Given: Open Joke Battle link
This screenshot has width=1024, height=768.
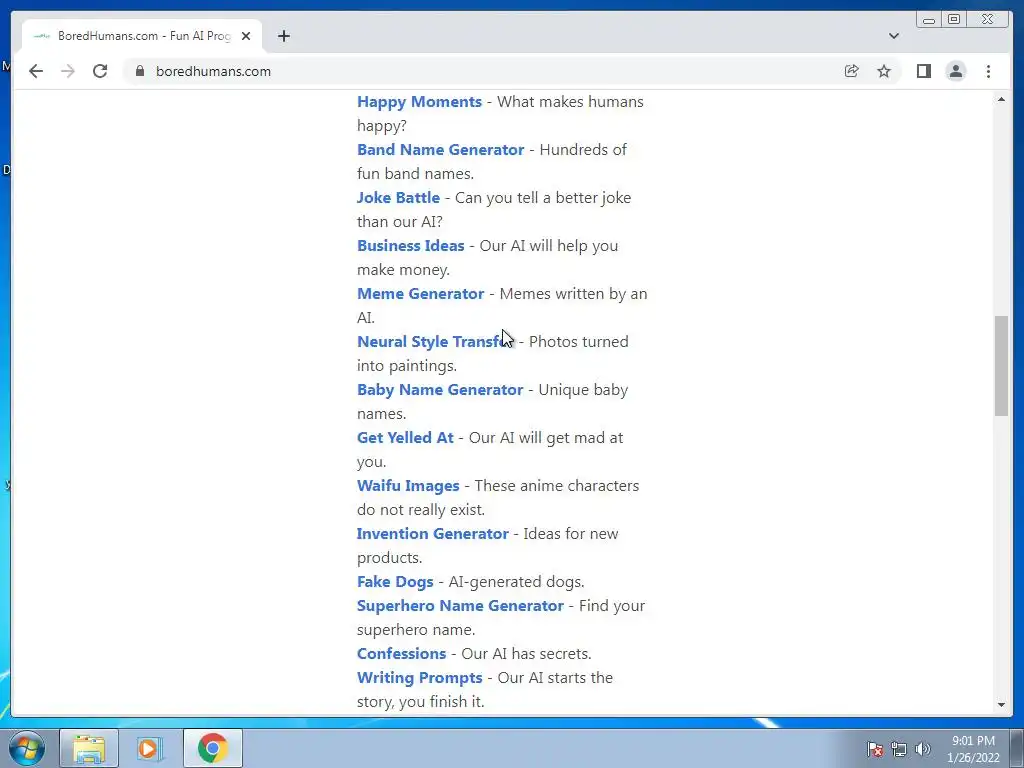Looking at the screenshot, I should coord(398,197).
